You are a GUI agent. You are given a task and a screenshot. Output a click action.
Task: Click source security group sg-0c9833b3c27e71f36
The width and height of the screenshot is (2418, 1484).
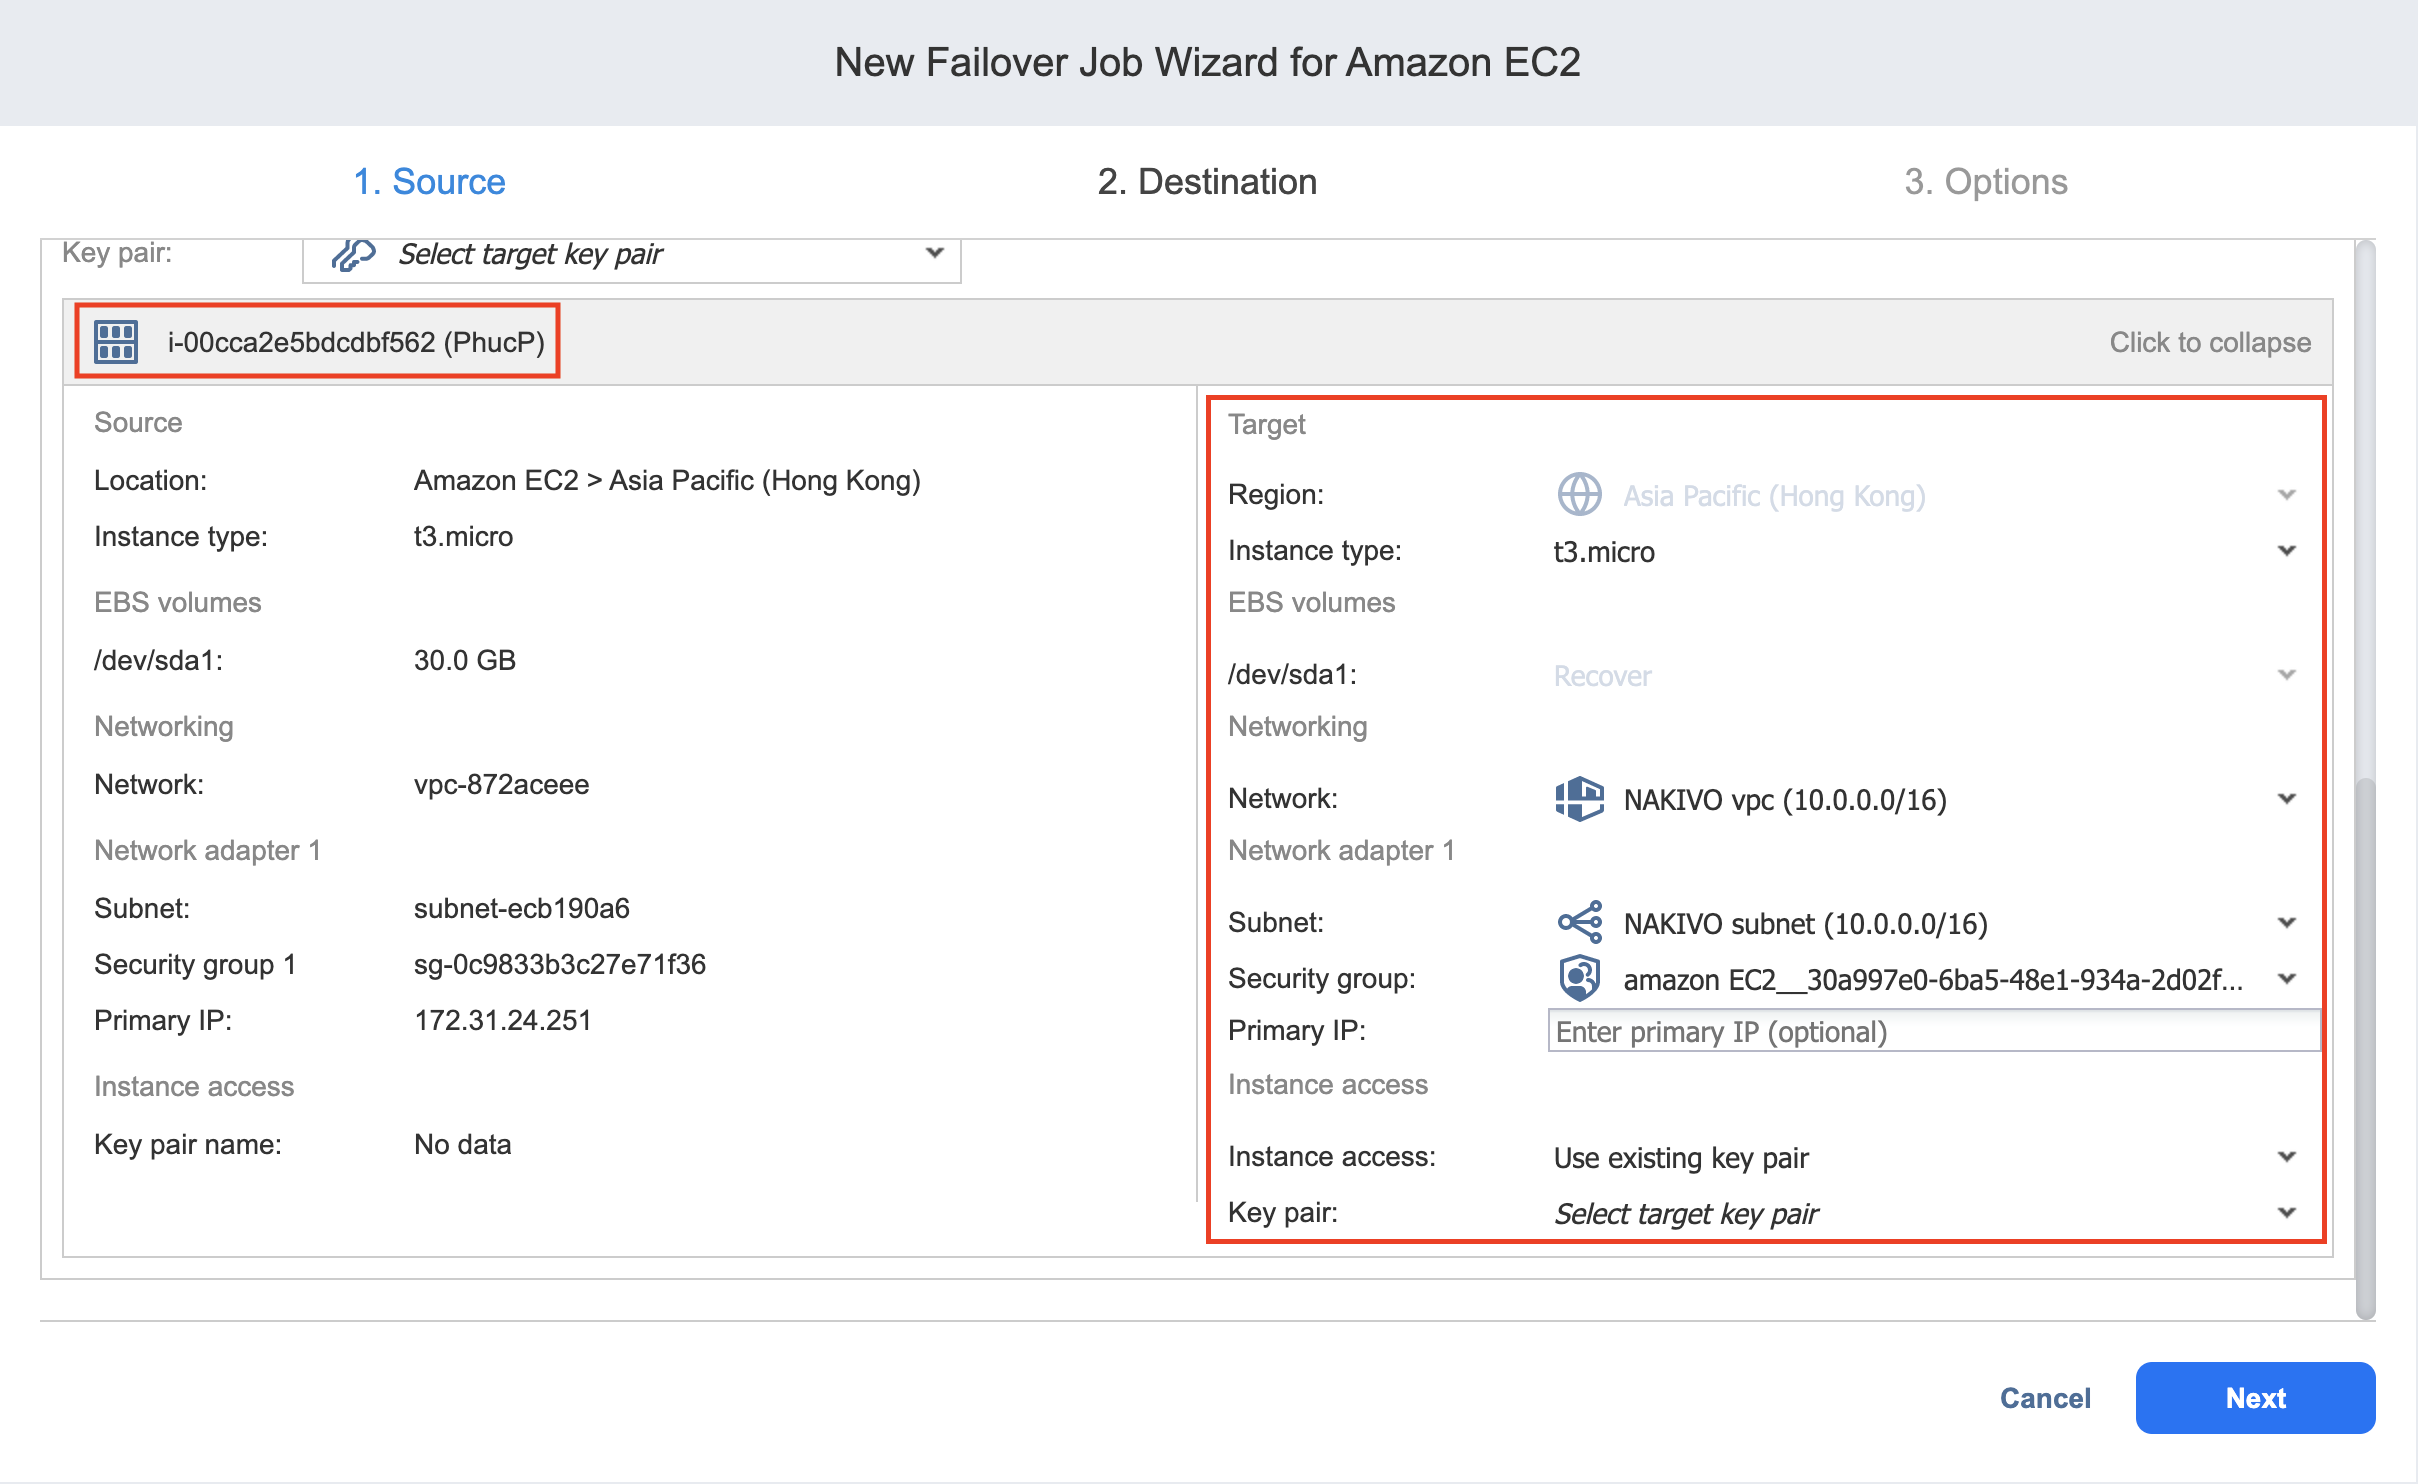[x=560, y=964]
